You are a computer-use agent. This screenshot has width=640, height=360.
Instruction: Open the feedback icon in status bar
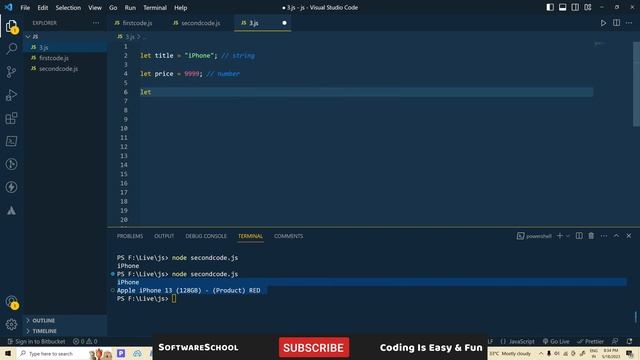(615, 341)
